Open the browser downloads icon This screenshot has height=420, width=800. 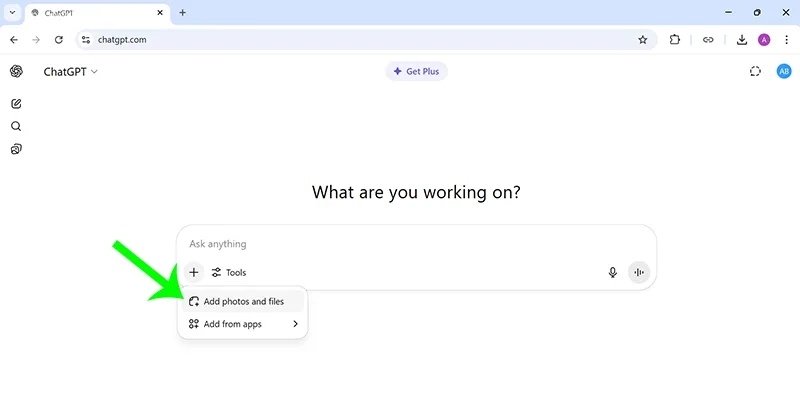coord(742,40)
